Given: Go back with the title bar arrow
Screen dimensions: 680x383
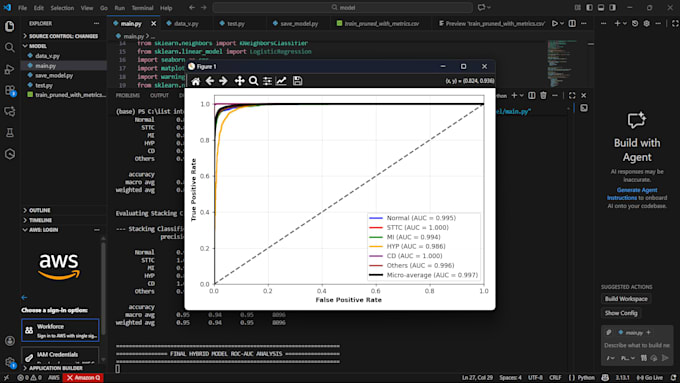Looking at the screenshot, I should (192, 7).
